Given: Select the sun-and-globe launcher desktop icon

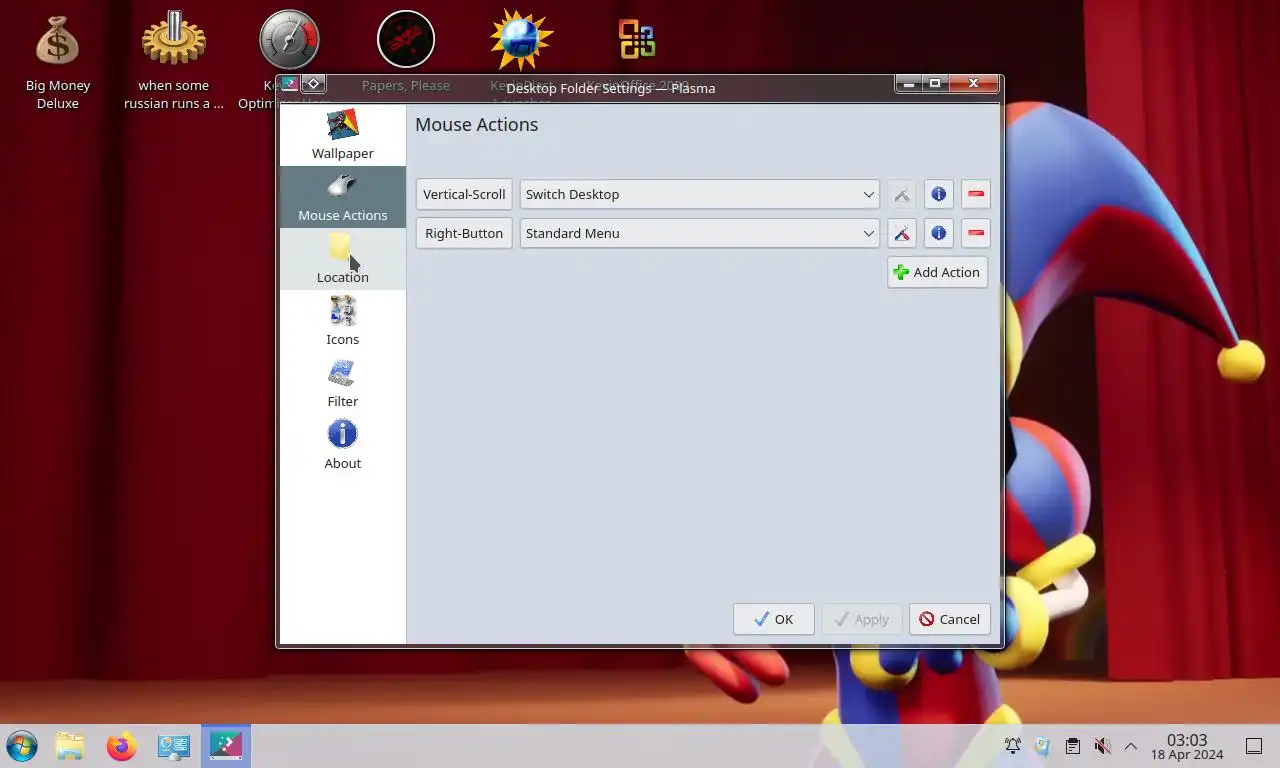Looking at the screenshot, I should pos(522,42).
